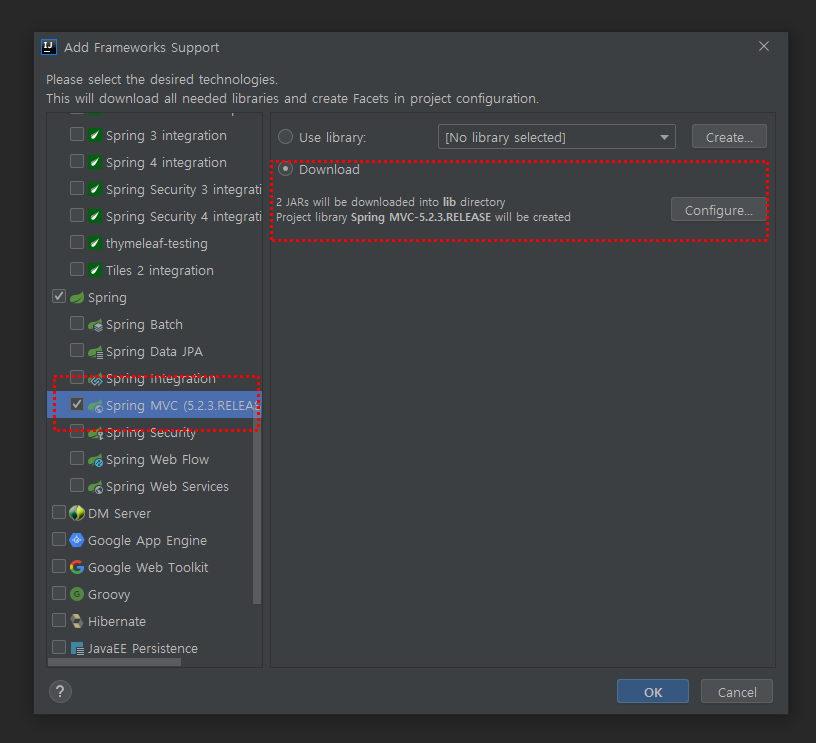Click the Spring Security 3 integration icon
The width and height of the screenshot is (816, 743).
95,189
